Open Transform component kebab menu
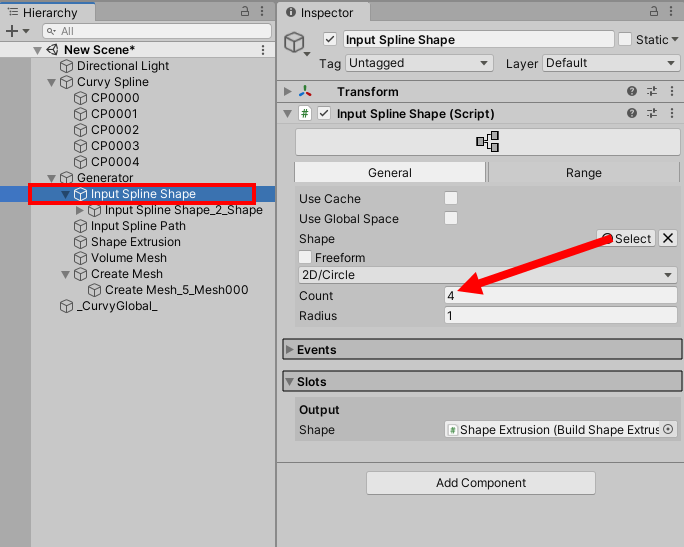The height and width of the screenshot is (547, 684). click(x=672, y=91)
